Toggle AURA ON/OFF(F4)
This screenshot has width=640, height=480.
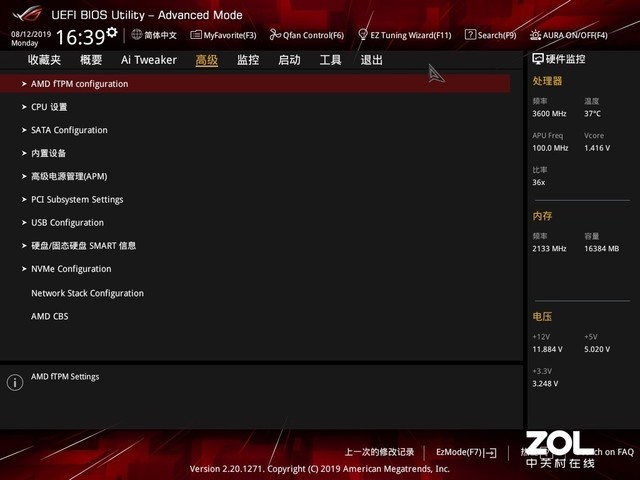tap(568, 35)
